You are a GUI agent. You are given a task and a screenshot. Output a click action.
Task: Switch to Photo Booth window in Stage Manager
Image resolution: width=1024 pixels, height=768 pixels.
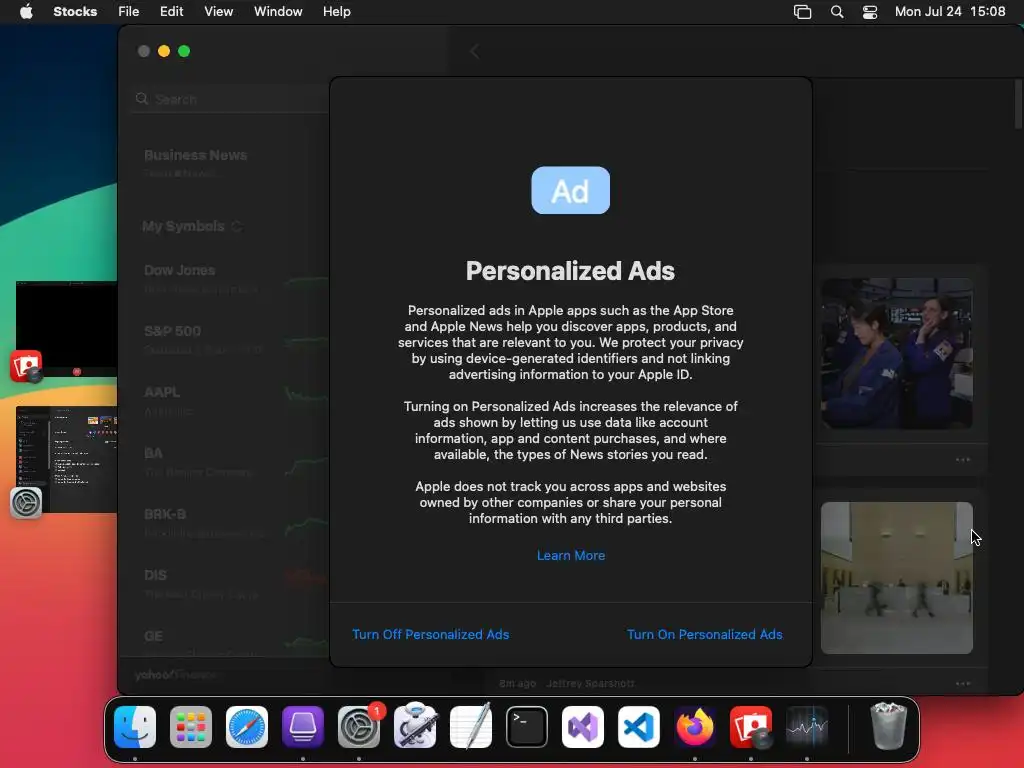(x=67, y=329)
